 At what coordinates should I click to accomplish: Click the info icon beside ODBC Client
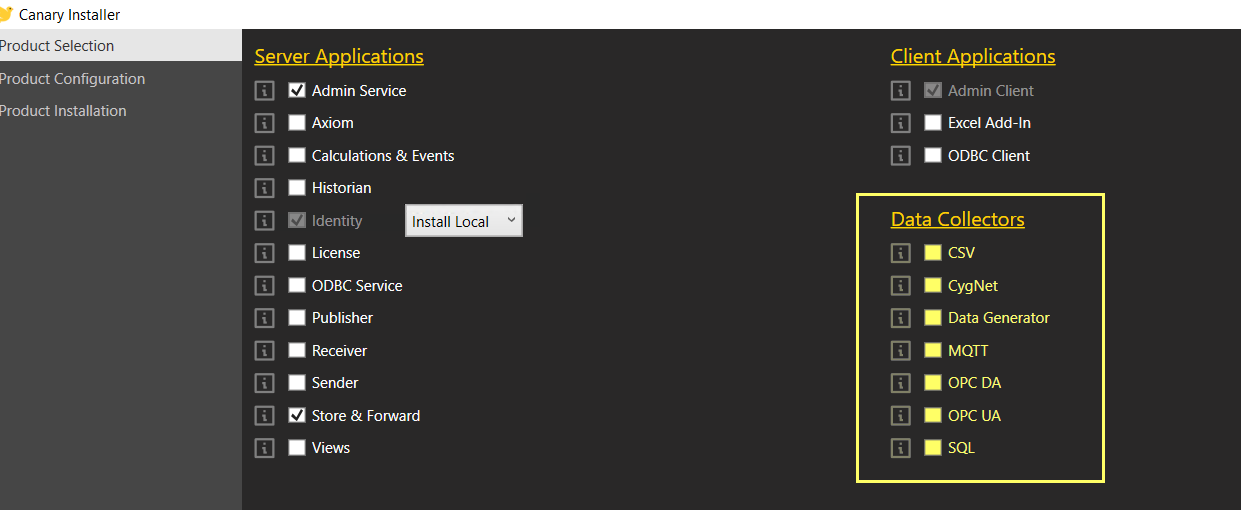pyautogui.click(x=900, y=156)
